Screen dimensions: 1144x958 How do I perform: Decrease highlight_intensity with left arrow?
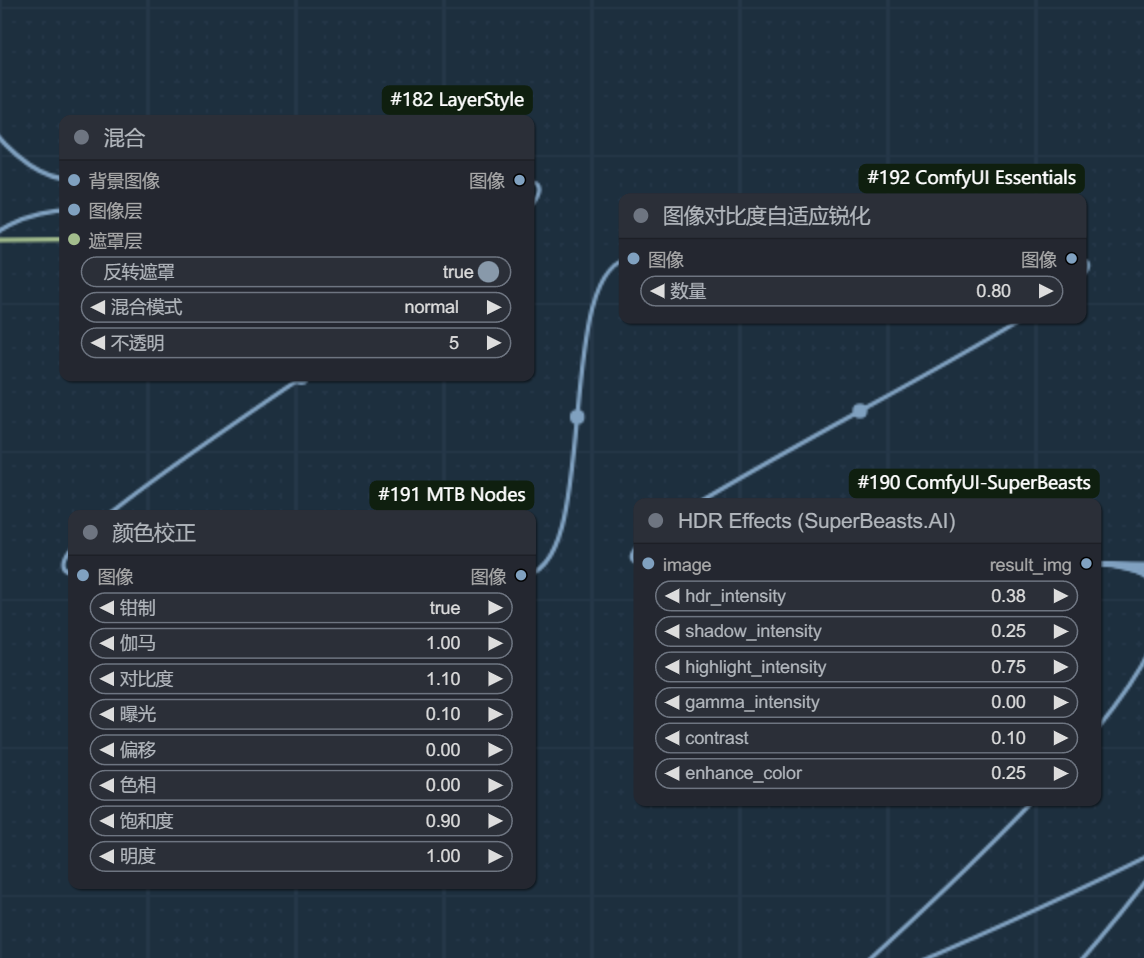pyautogui.click(x=672, y=667)
